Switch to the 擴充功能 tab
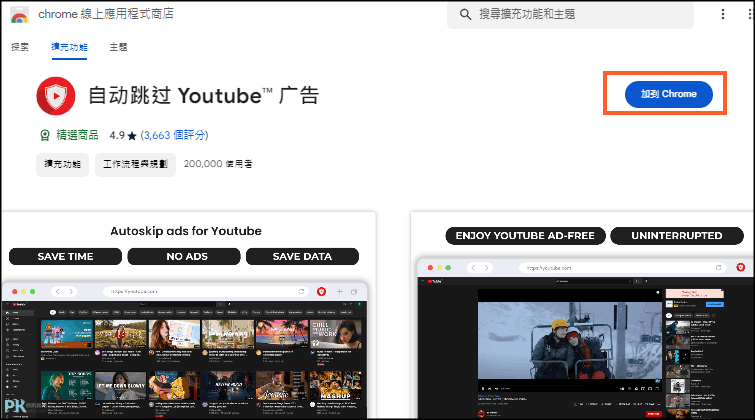755x420 pixels. 69,47
